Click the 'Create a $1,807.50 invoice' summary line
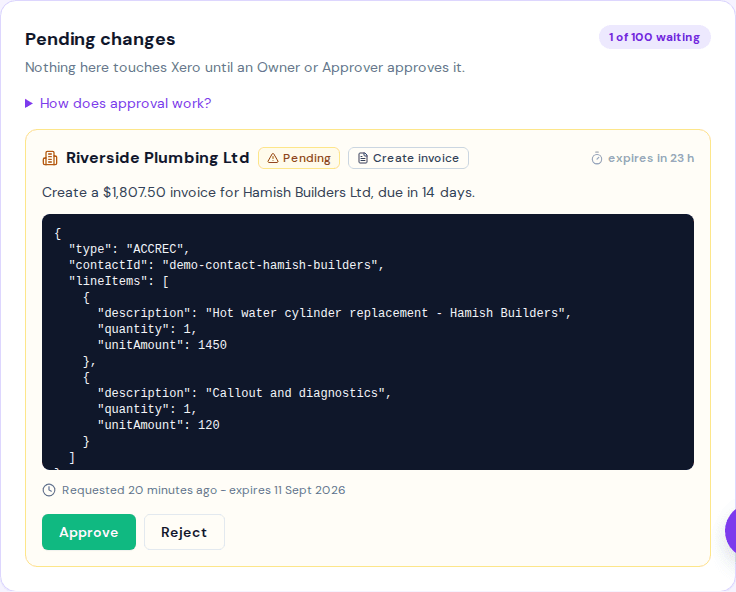 (259, 192)
